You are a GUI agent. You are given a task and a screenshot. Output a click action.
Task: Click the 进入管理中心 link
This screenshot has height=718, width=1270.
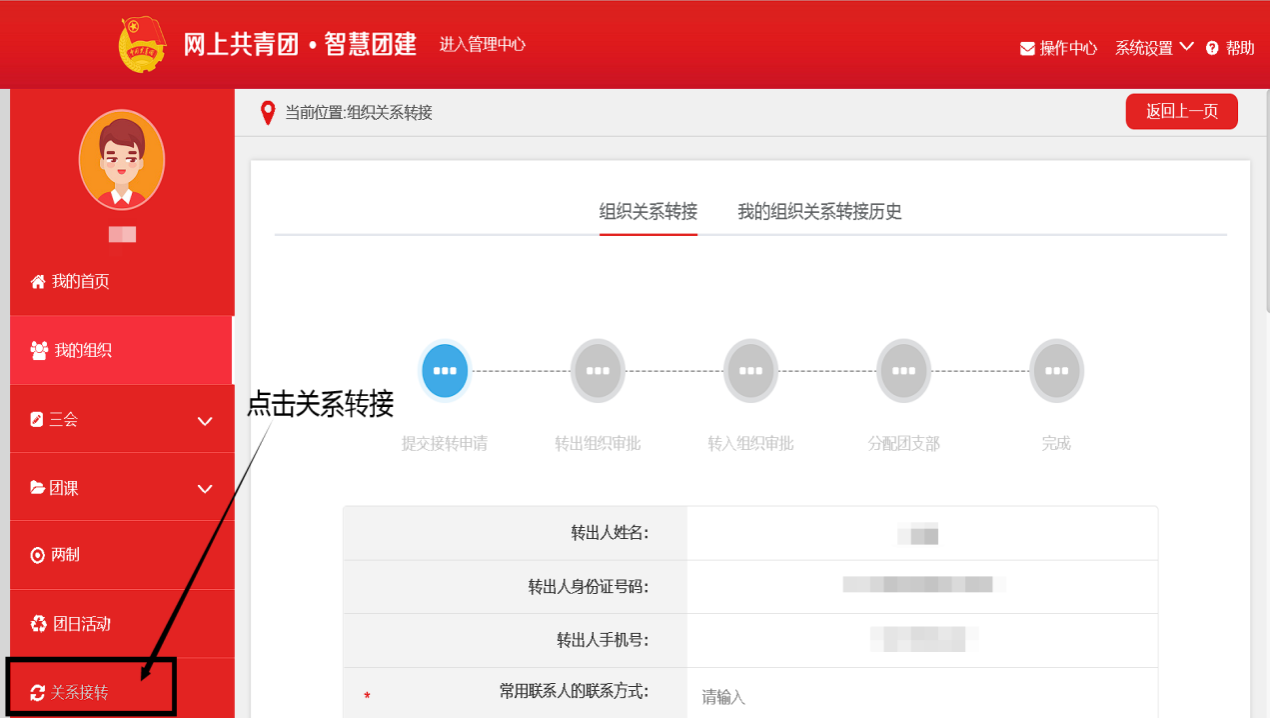pyautogui.click(x=482, y=45)
